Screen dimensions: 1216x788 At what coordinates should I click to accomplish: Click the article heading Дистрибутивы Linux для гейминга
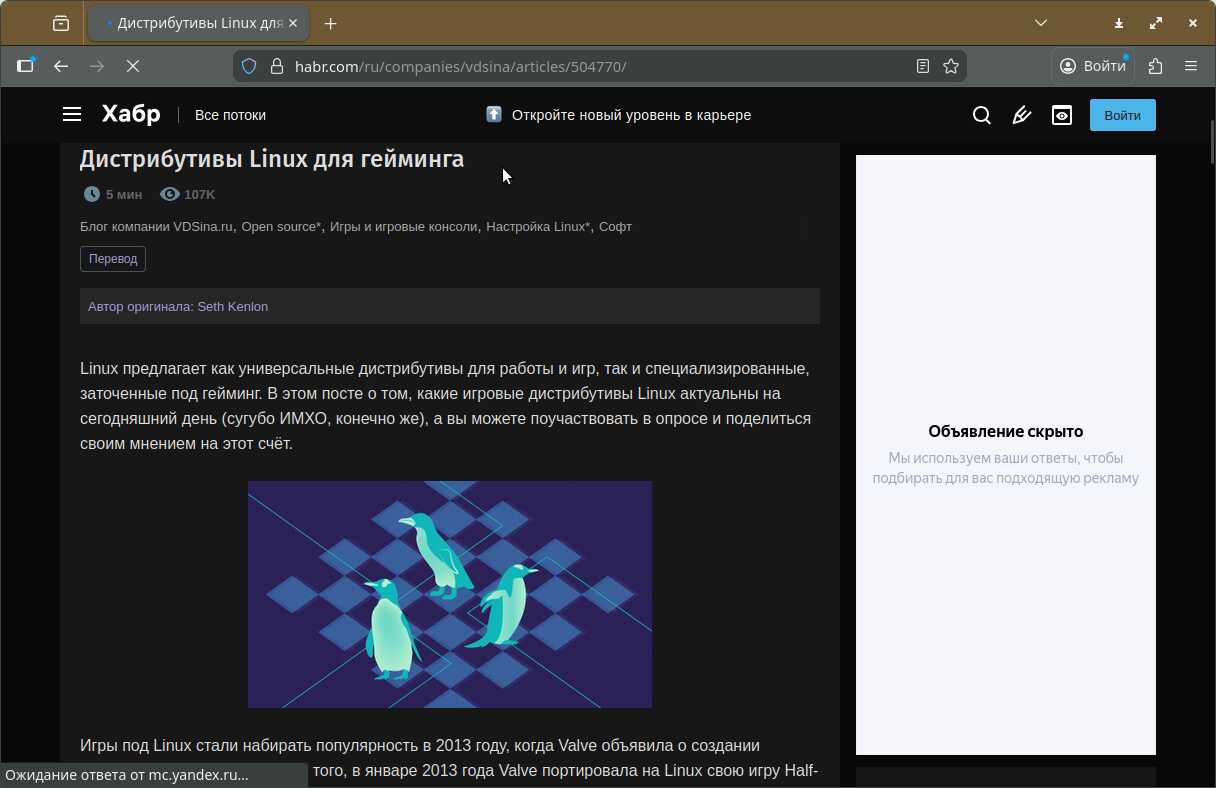[x=272, y=158]
